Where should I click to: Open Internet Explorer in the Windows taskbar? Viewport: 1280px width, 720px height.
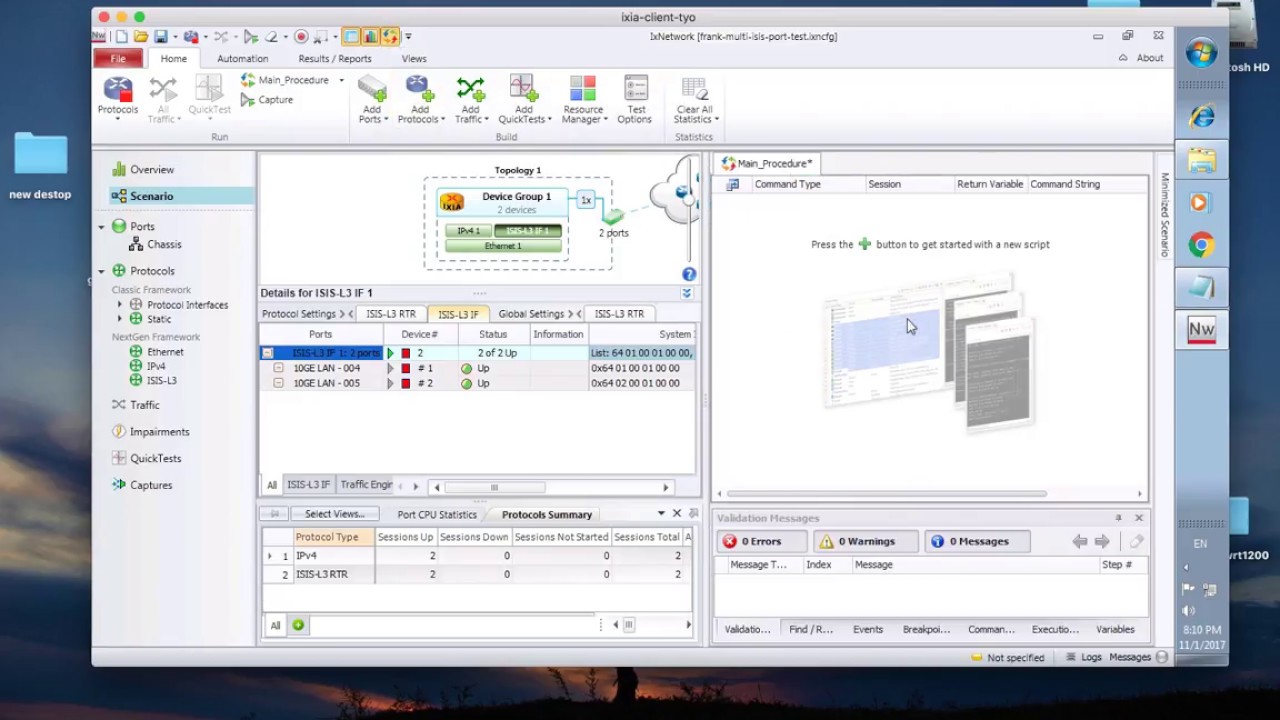click(x=1201, y=118)
